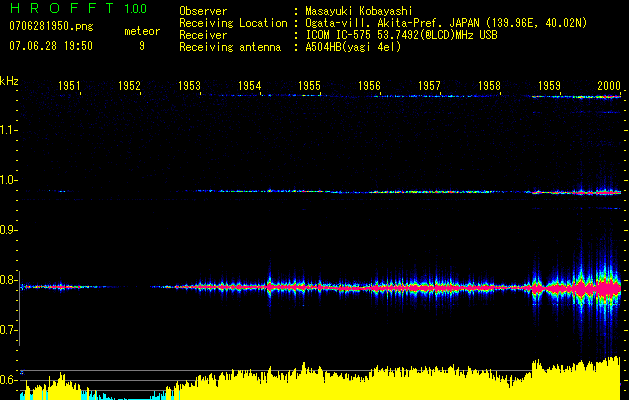Click the 1957 time marker

coord(429,85)
